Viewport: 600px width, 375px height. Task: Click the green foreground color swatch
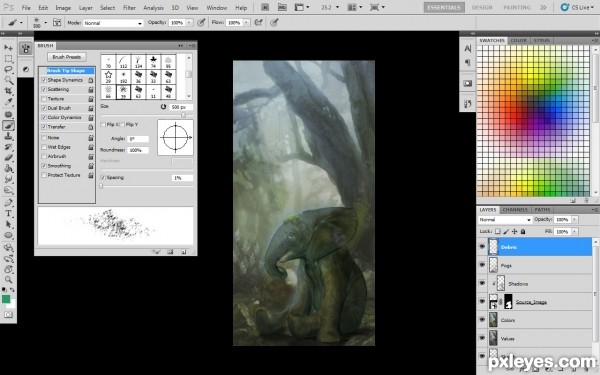[6, 299]
